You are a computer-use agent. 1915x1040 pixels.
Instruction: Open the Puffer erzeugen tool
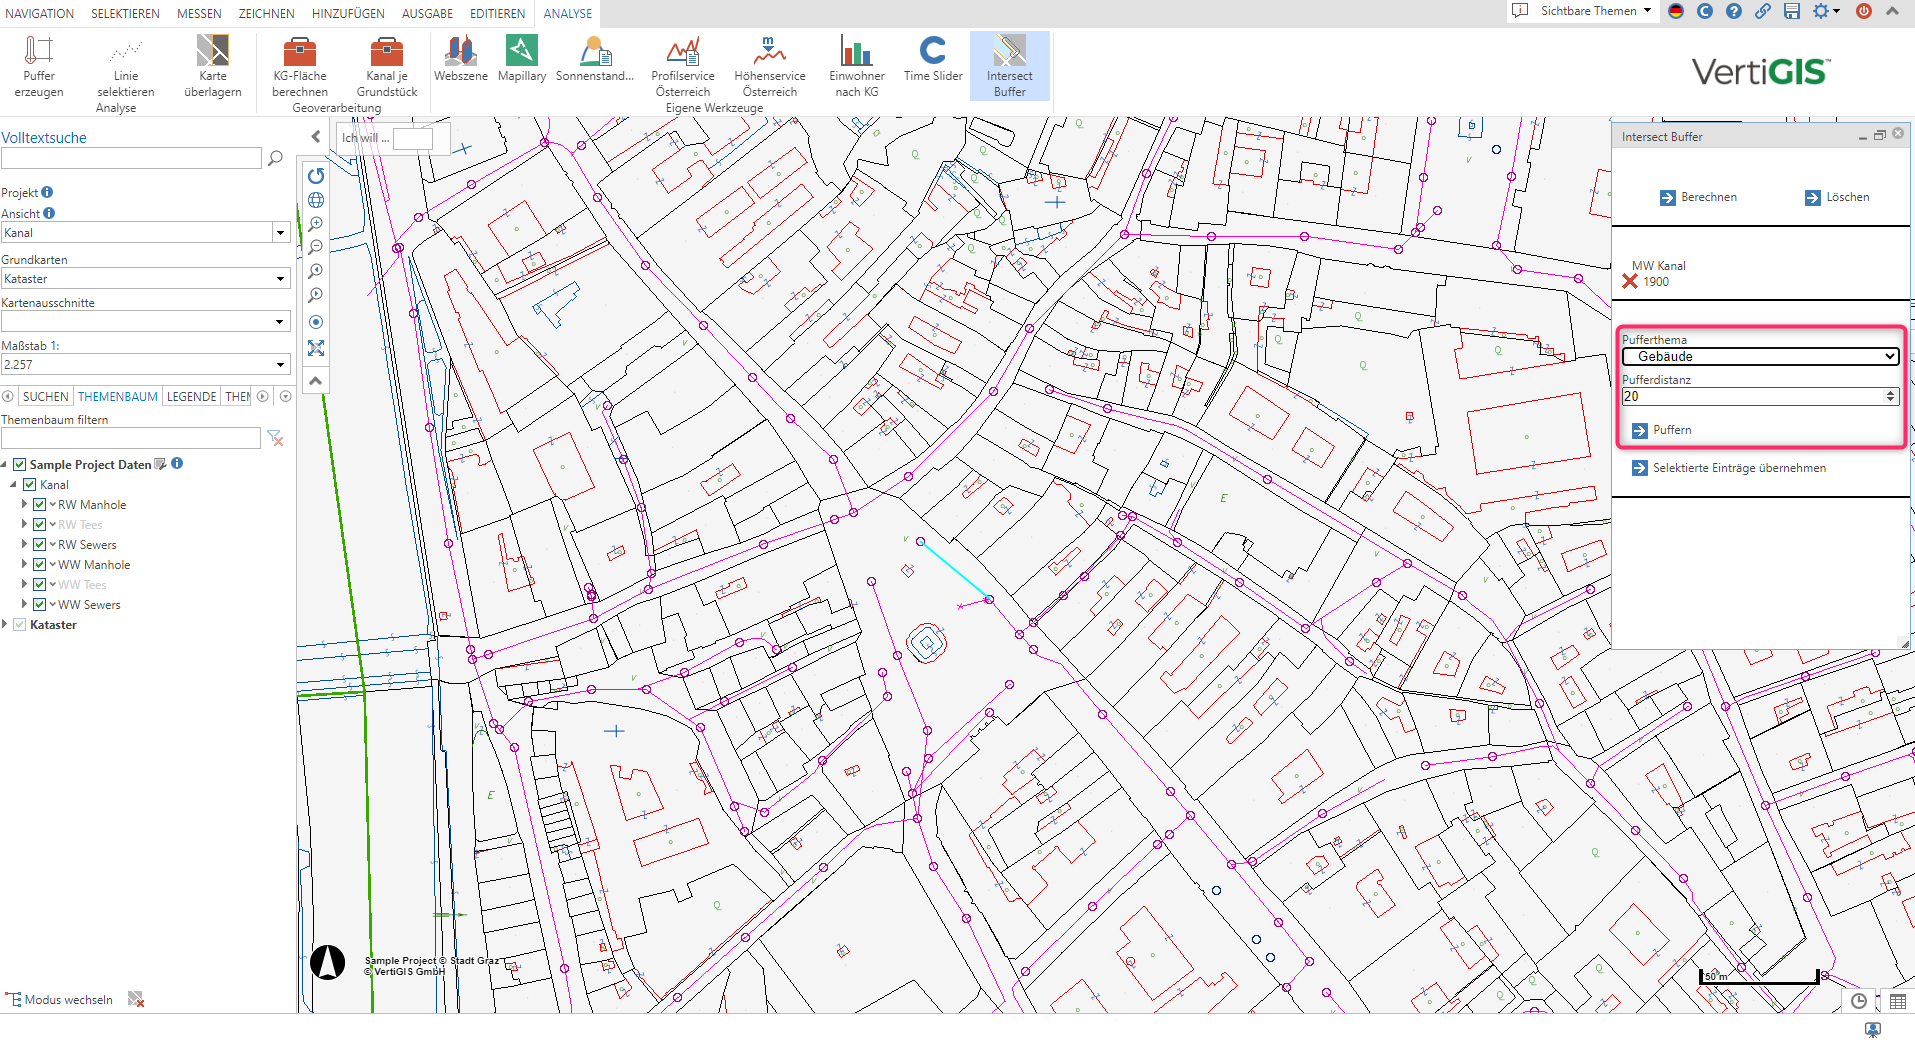(39, 66)
